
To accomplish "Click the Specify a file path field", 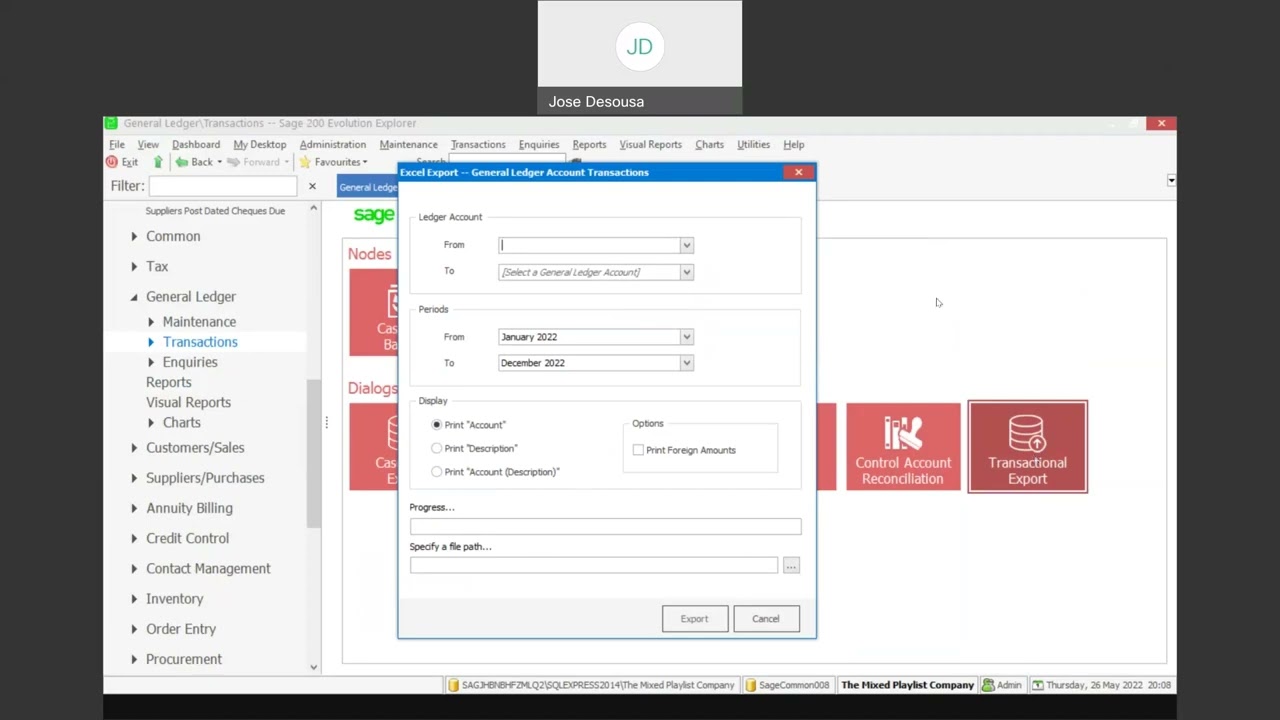I will coord(594,566).
